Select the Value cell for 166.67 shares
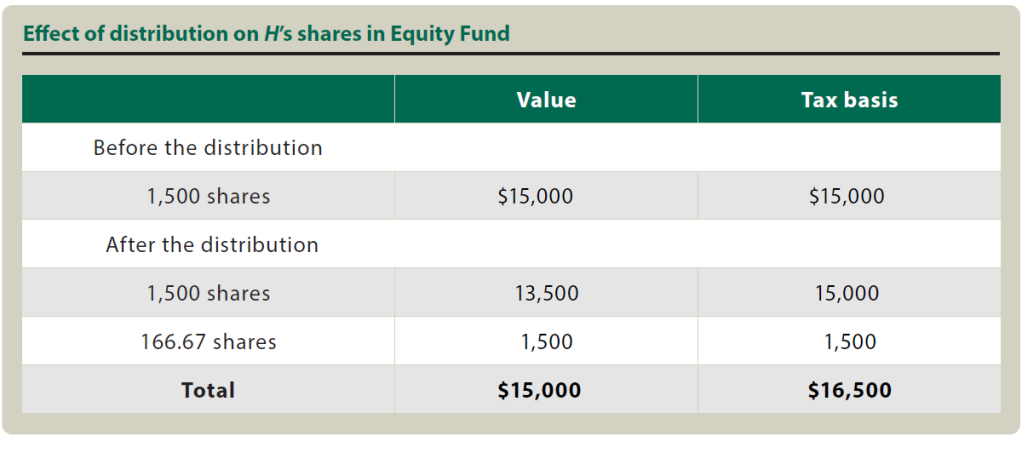 546,342
